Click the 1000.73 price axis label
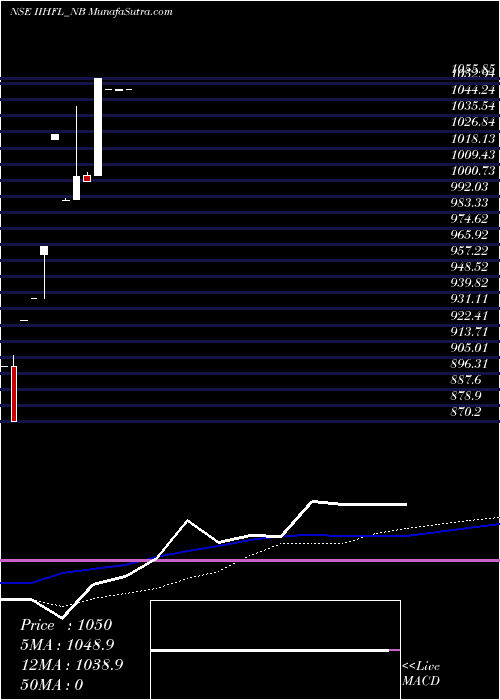Image resolution: width=500 pixels, height=700 pixels. coord(473,171)
